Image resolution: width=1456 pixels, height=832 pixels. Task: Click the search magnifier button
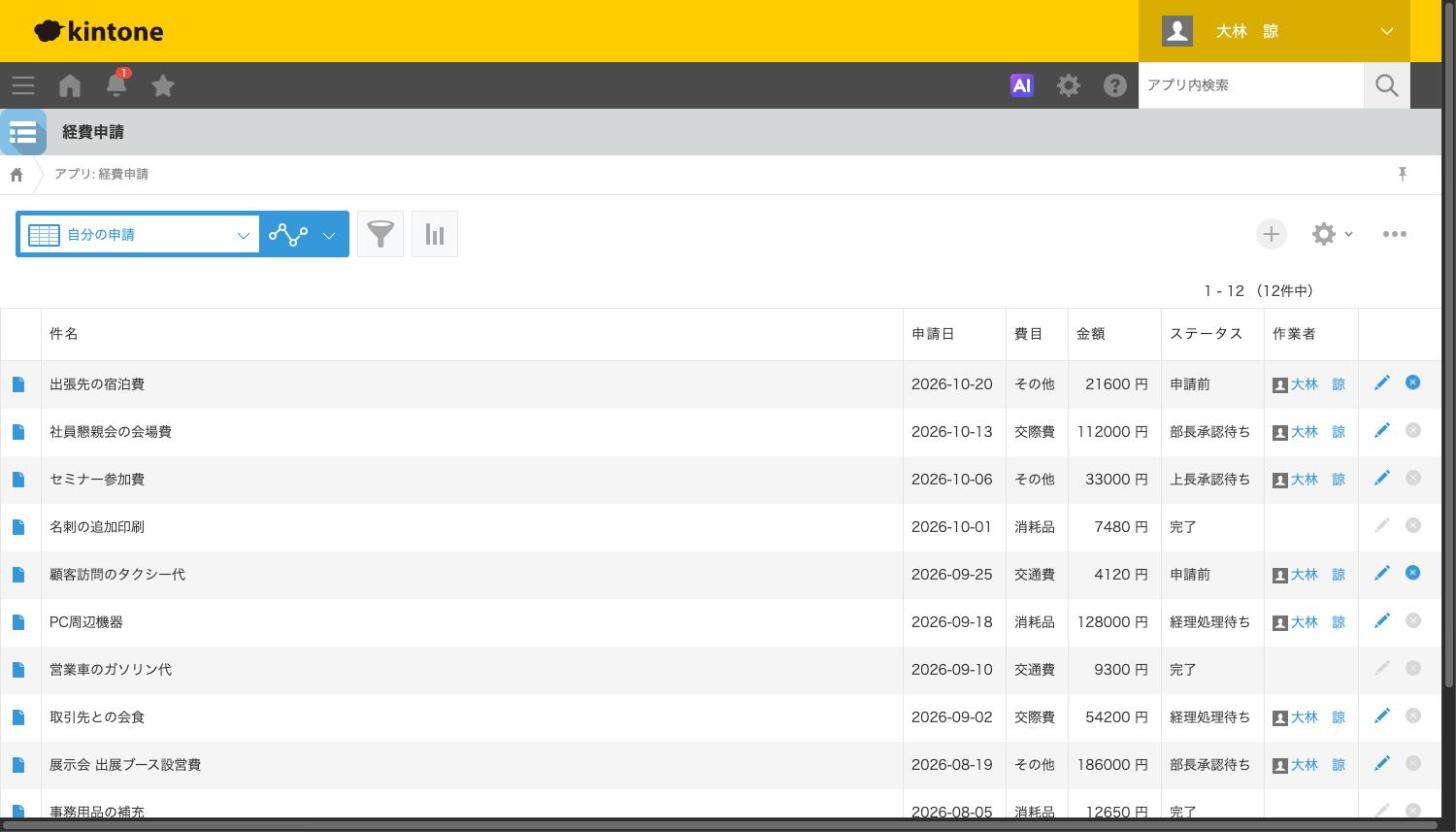pos(1386,86)
